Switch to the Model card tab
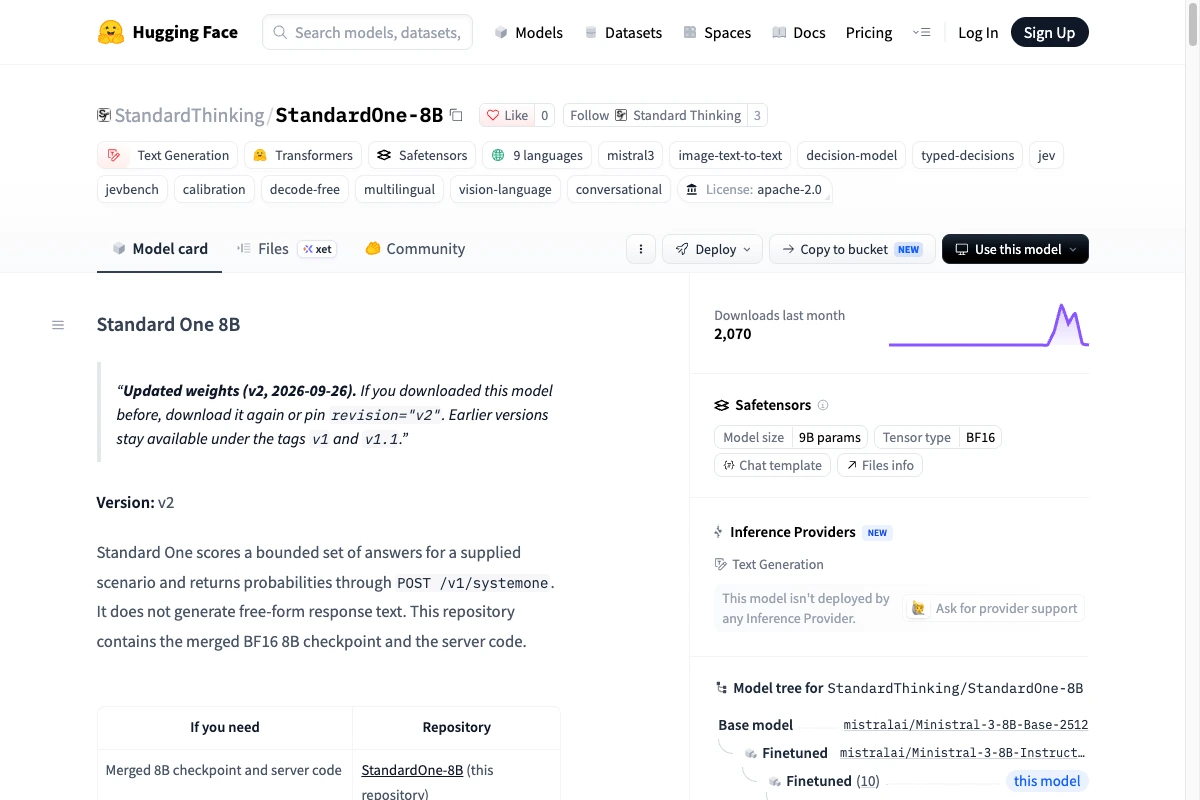Image resolution: width=1200 pixels, height=800 pixels. click(159, 249)
